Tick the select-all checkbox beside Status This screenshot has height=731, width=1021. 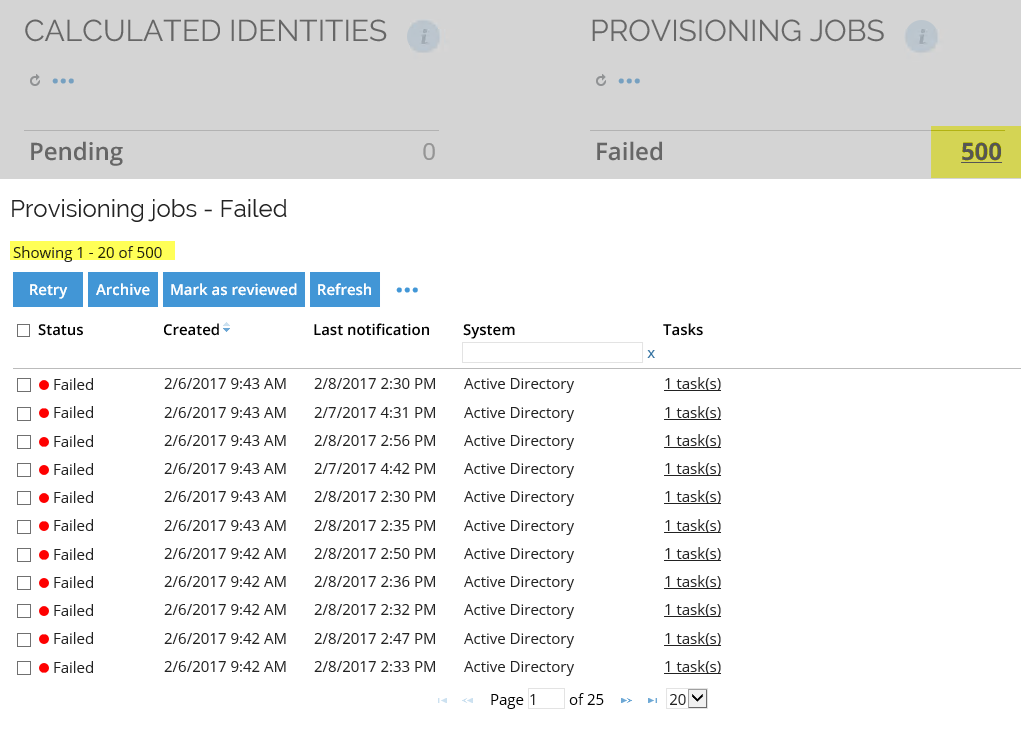23,331
